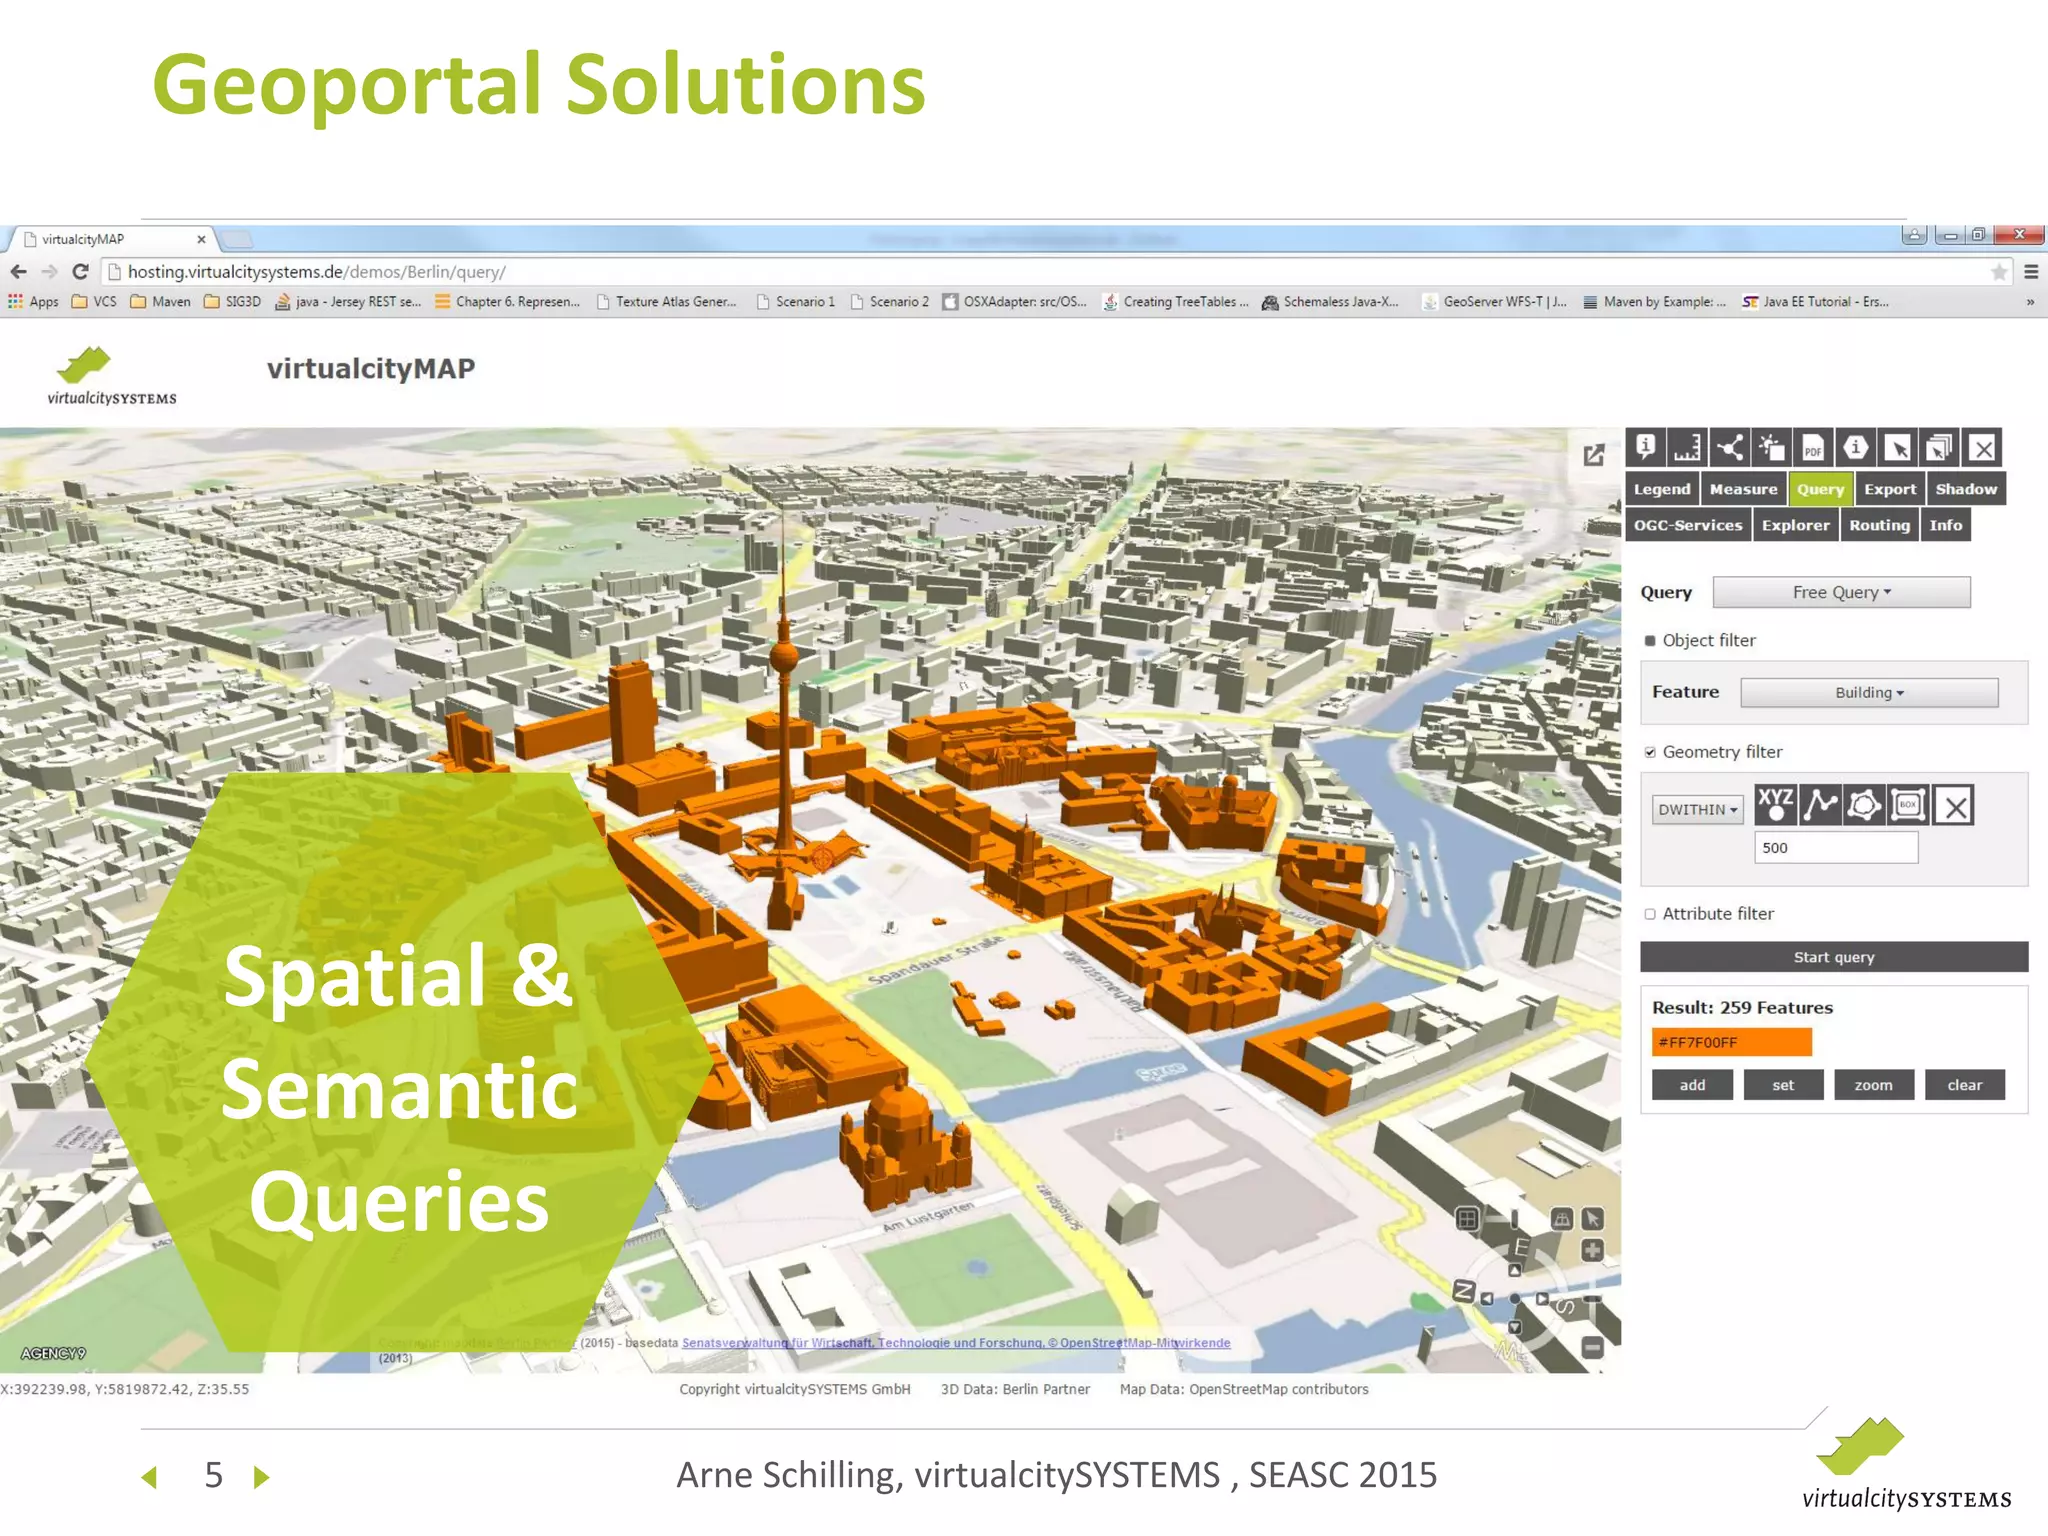Image resolution: width=2048 pixels, height=1536 pixels.
Task: Click the pointer mode map control
Action: click(1593, 1219)
